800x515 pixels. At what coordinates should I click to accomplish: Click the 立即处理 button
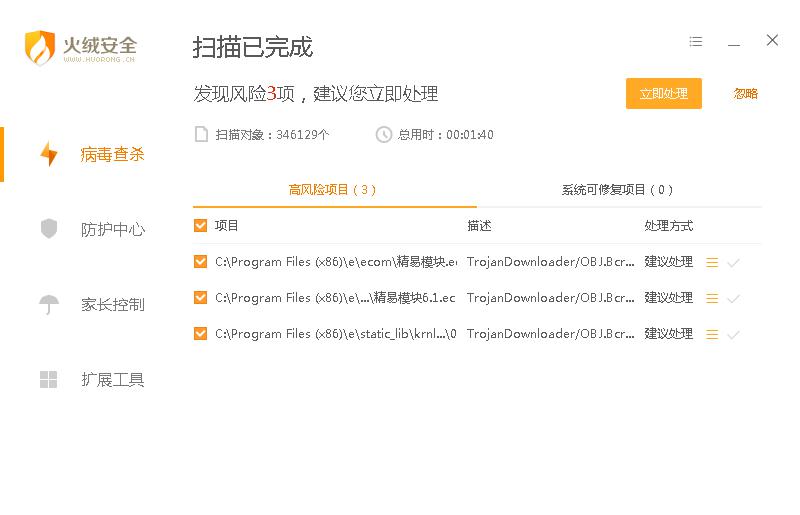click(x=664, y=93)
